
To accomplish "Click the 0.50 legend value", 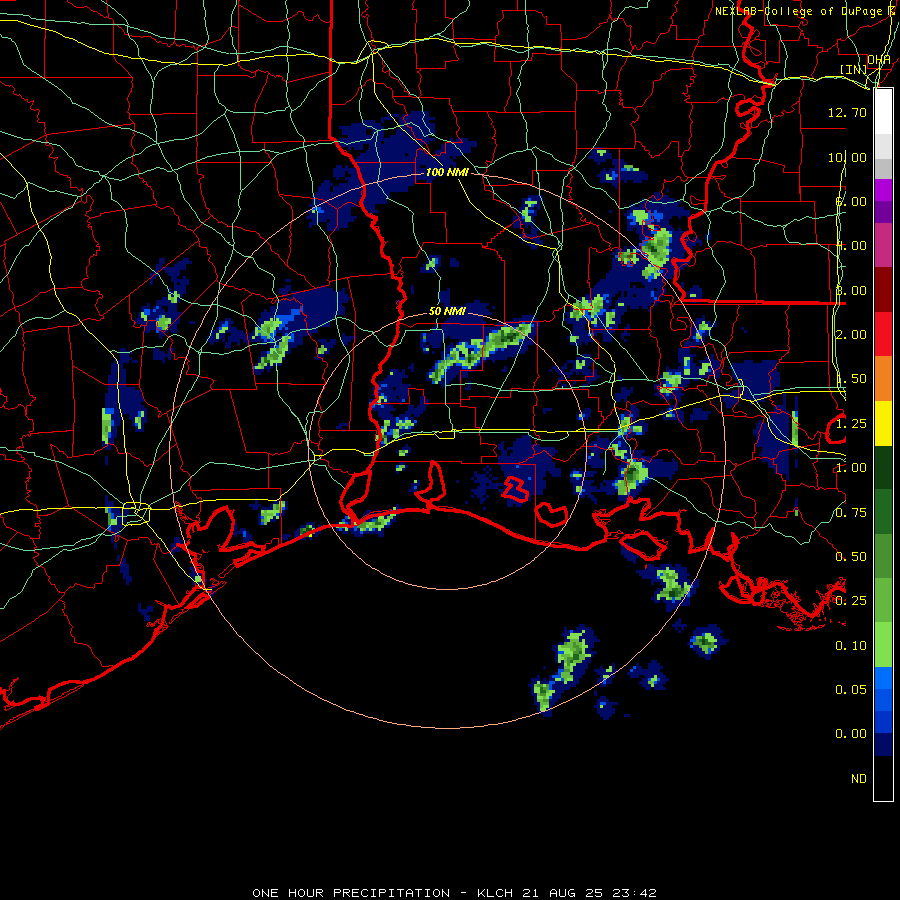I will 851,557.
